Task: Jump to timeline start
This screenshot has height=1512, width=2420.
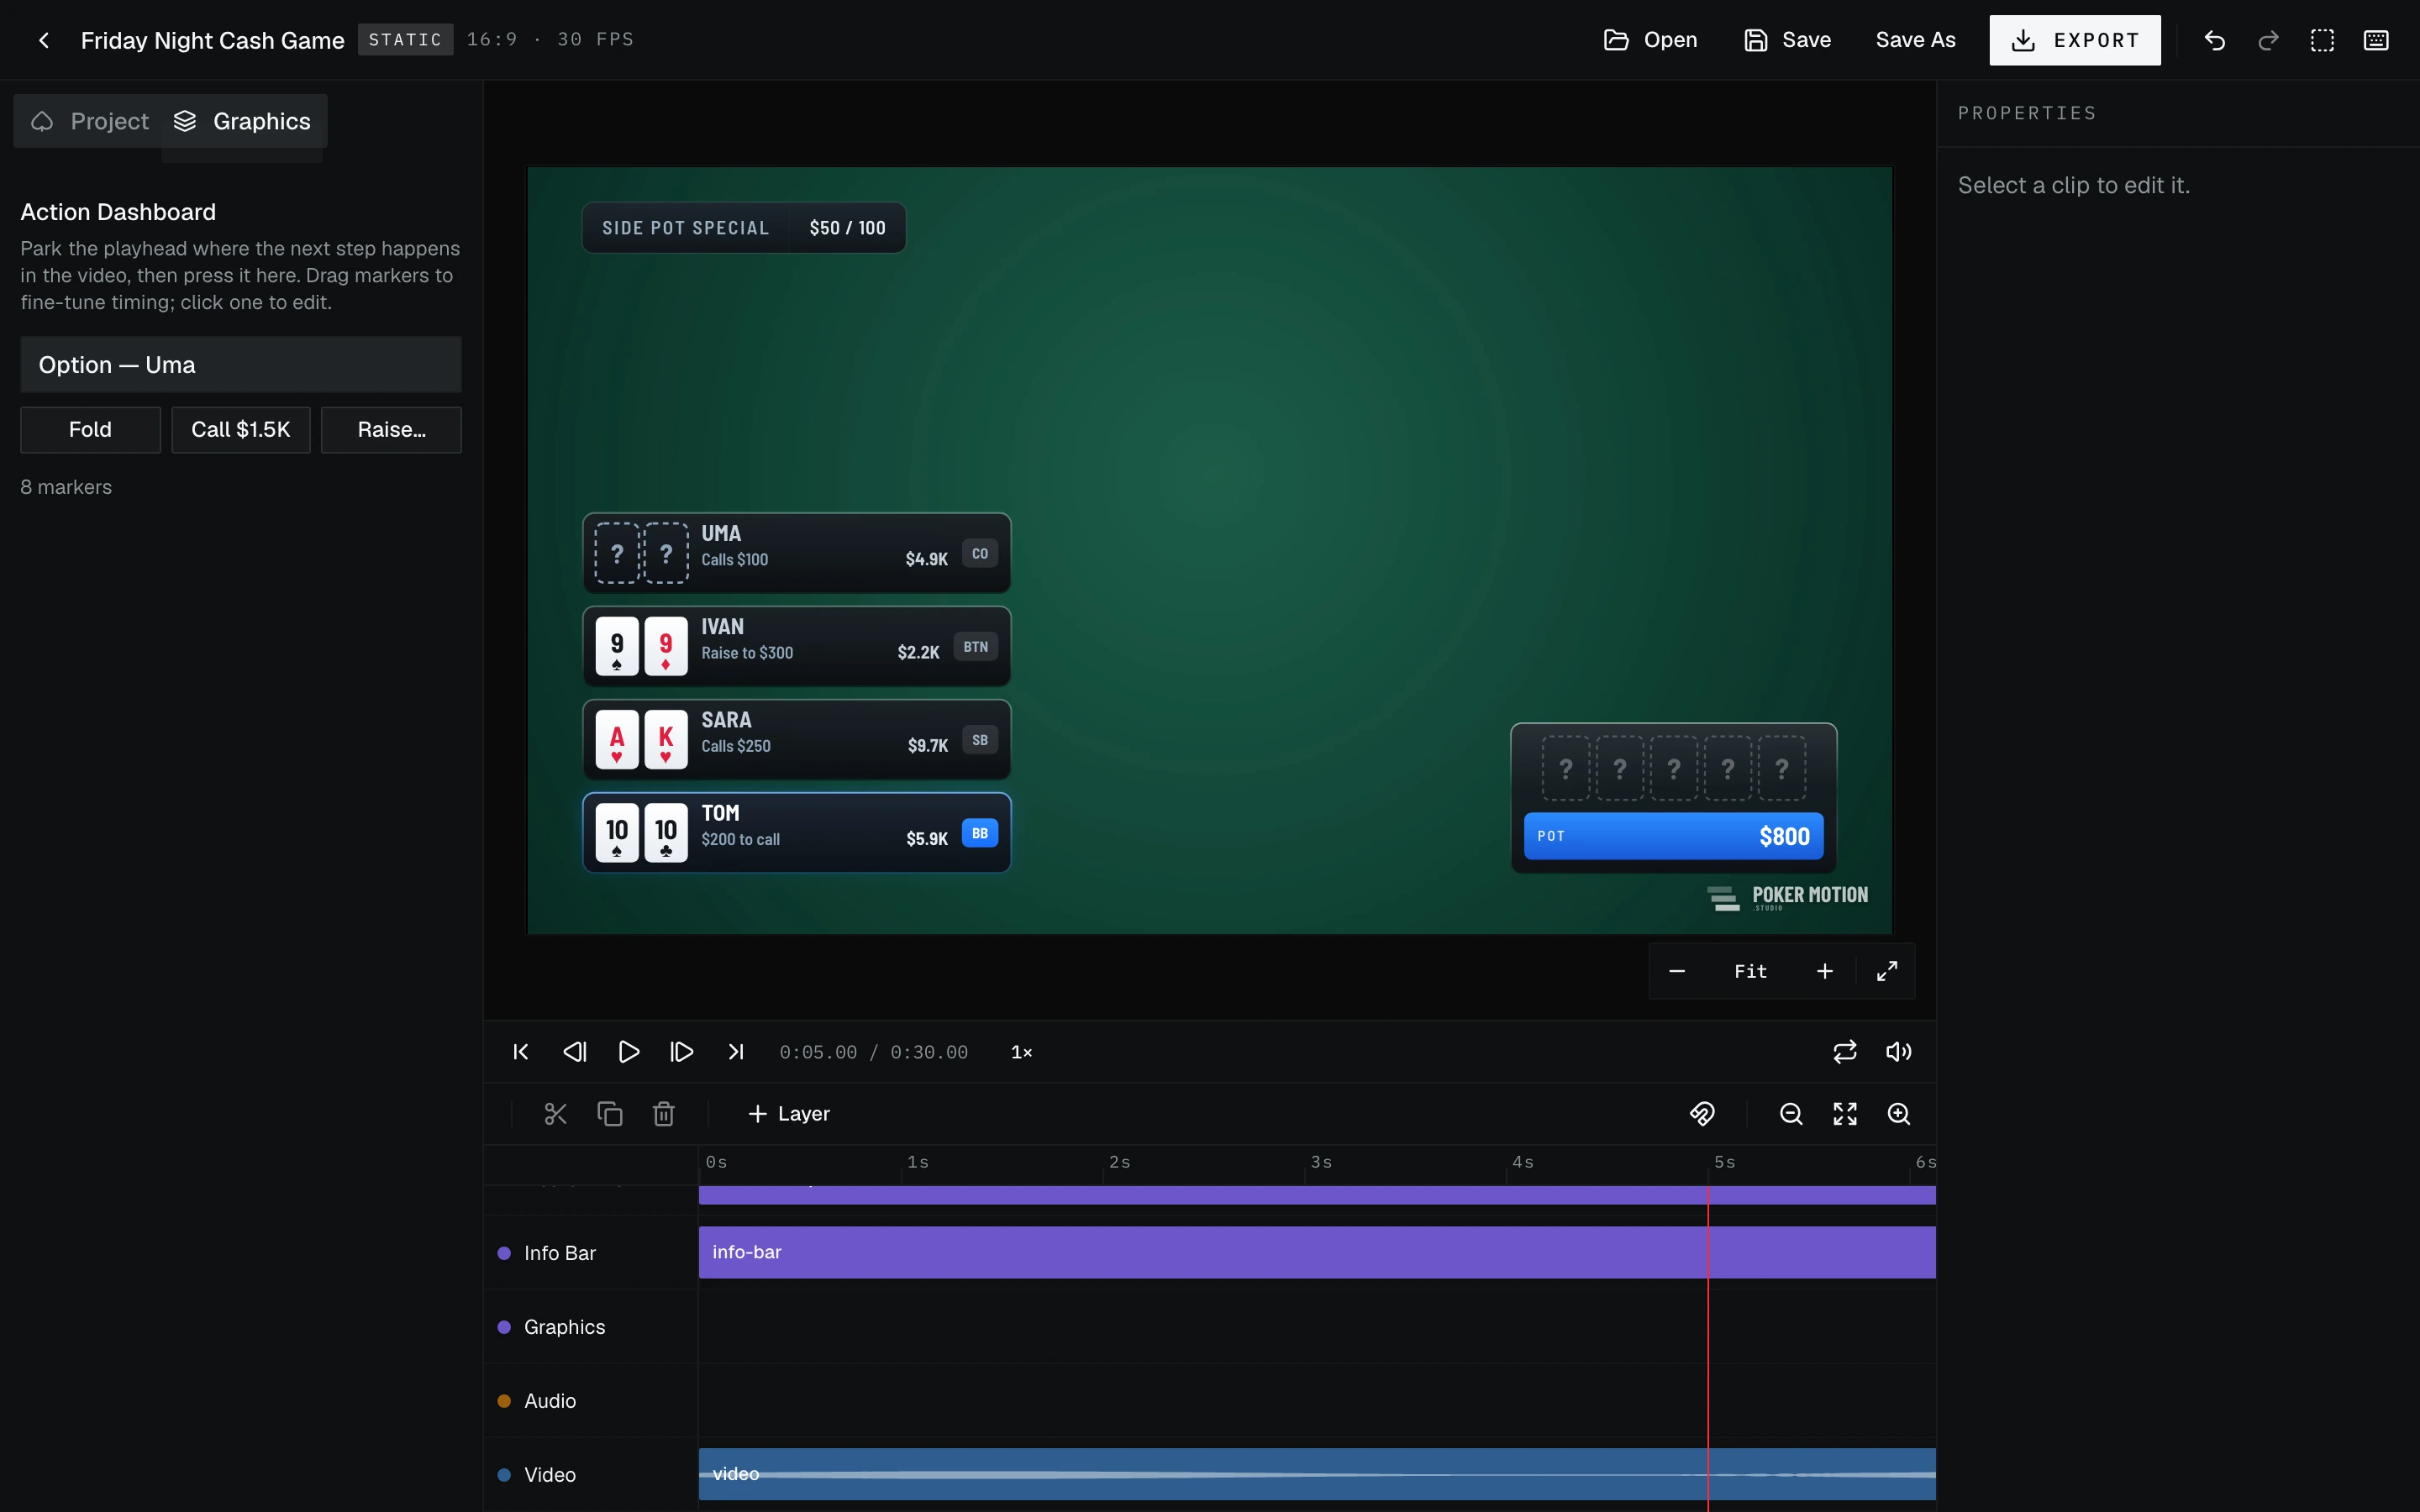Action: [x=521, y=1052]
